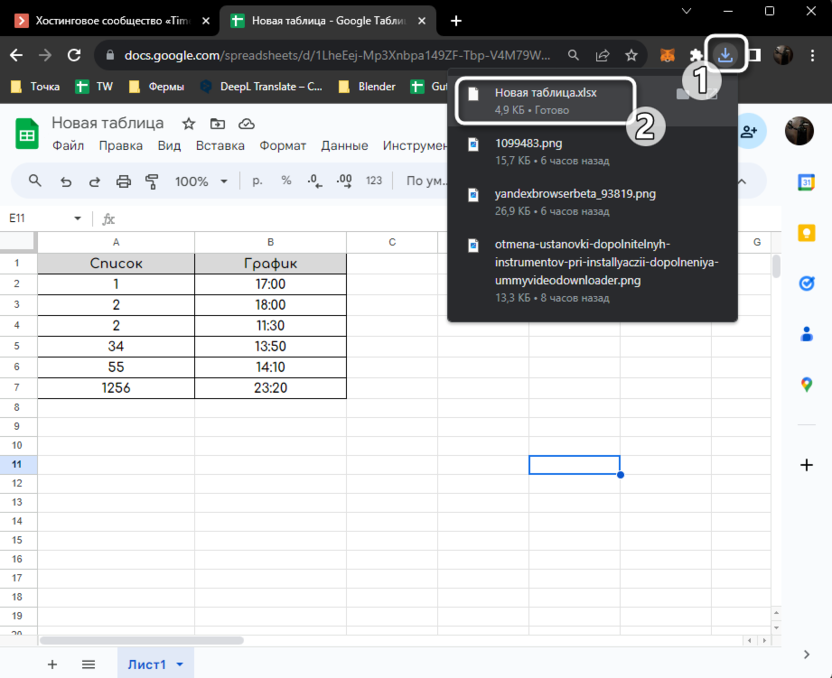
Task: Open downloaded file Новая таблица.xlsx
Action: (545, 93)
